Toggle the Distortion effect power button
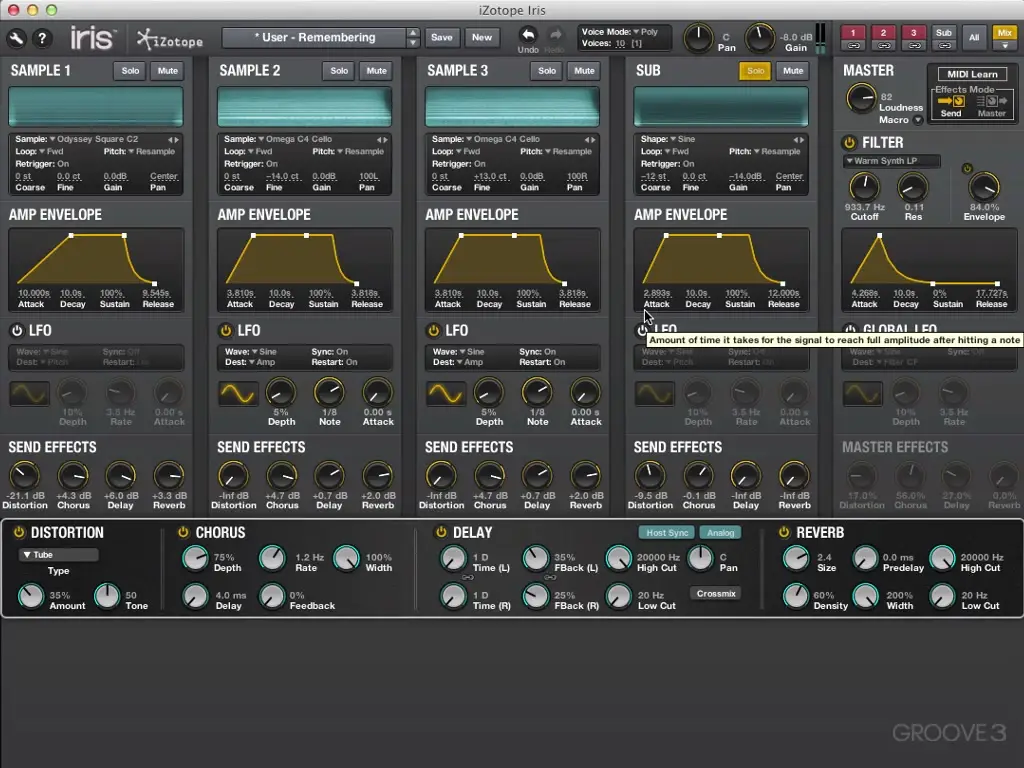This screenshot has height=768, width=1024. (x=19, y=532)
